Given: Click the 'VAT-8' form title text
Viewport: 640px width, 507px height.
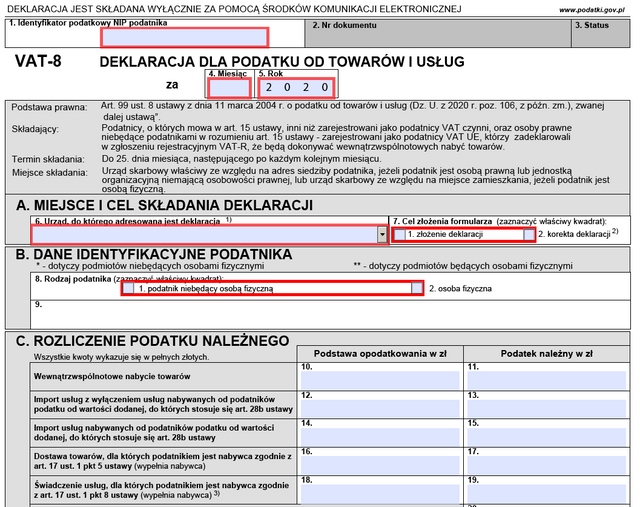Looking at the screenshot, I should tap(38, 61).
